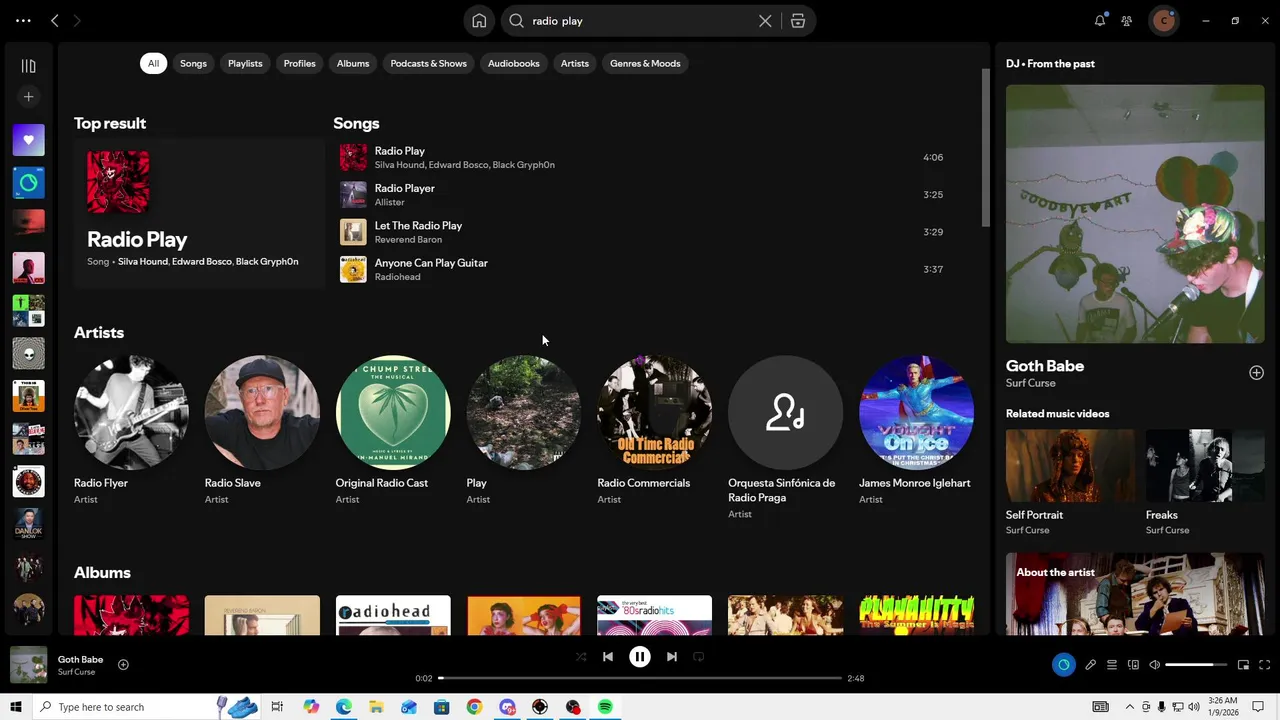Open the Windows Start menu

[15, 707]
